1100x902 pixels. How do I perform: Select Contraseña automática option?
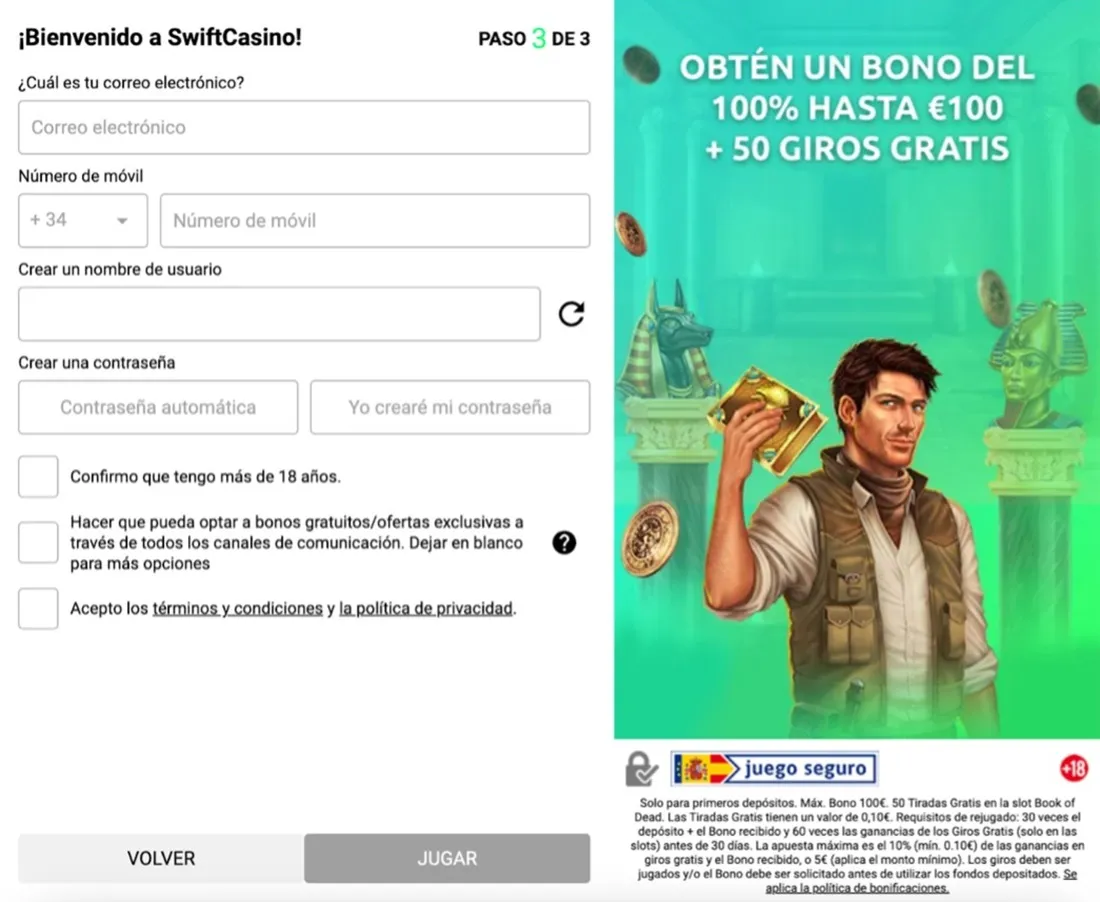[158, 408]
